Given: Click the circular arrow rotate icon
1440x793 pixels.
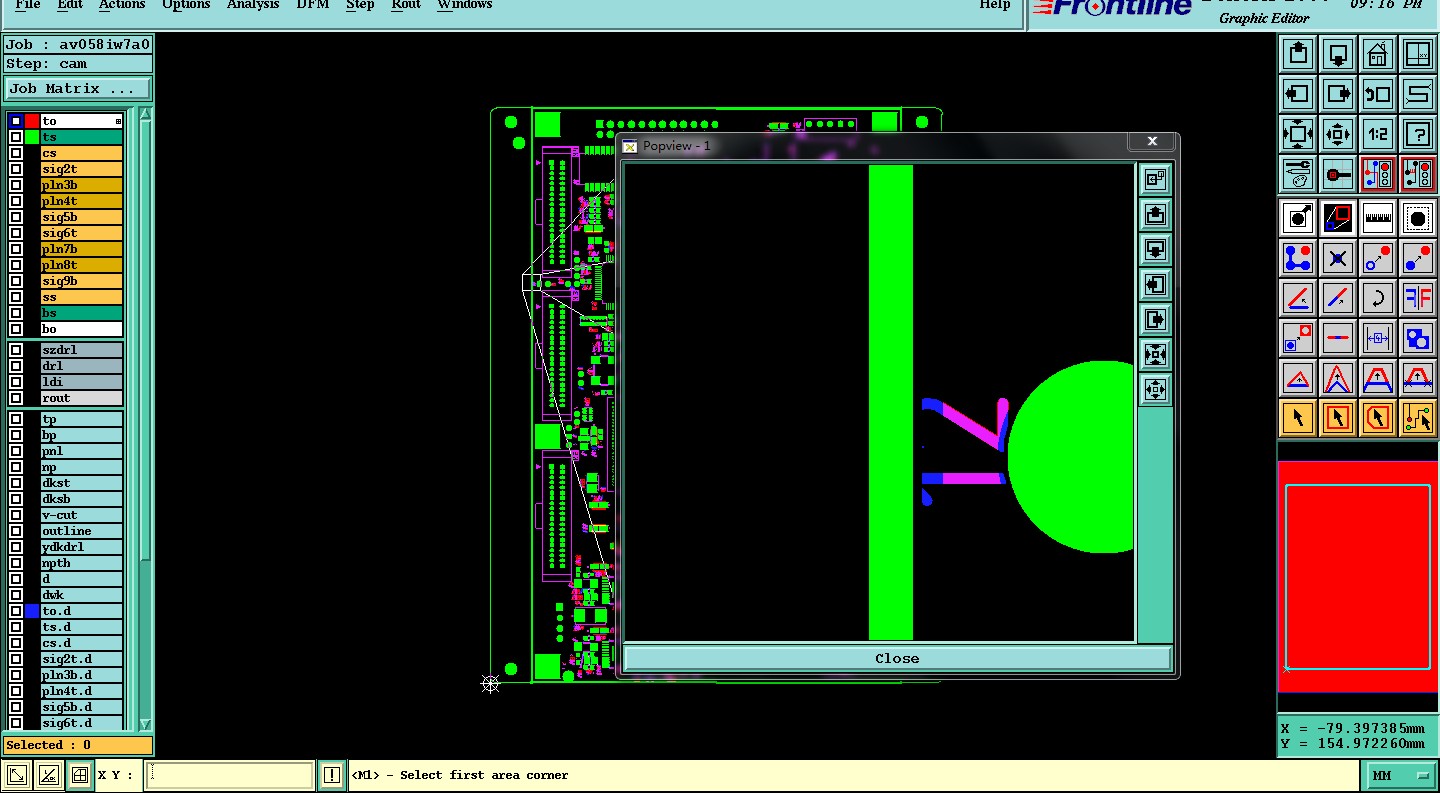Looking at the screenshot, I should pyautogui.click(x=1378, y=297).
